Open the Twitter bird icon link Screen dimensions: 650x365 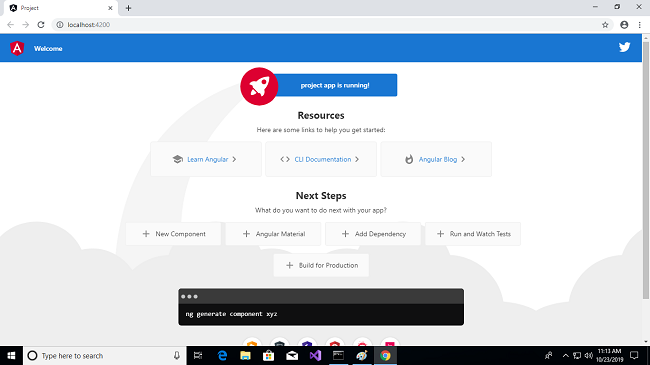(x=624, y=47)
